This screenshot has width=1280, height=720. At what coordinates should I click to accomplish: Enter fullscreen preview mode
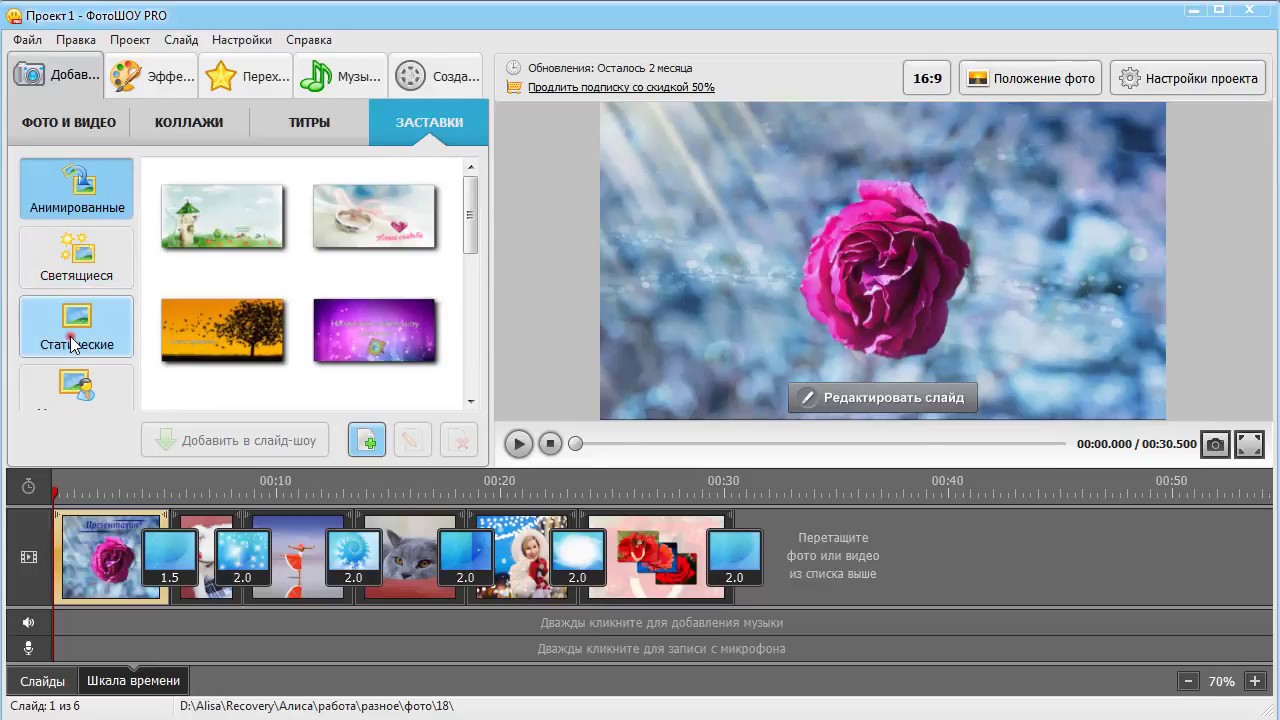point(1249,444)
